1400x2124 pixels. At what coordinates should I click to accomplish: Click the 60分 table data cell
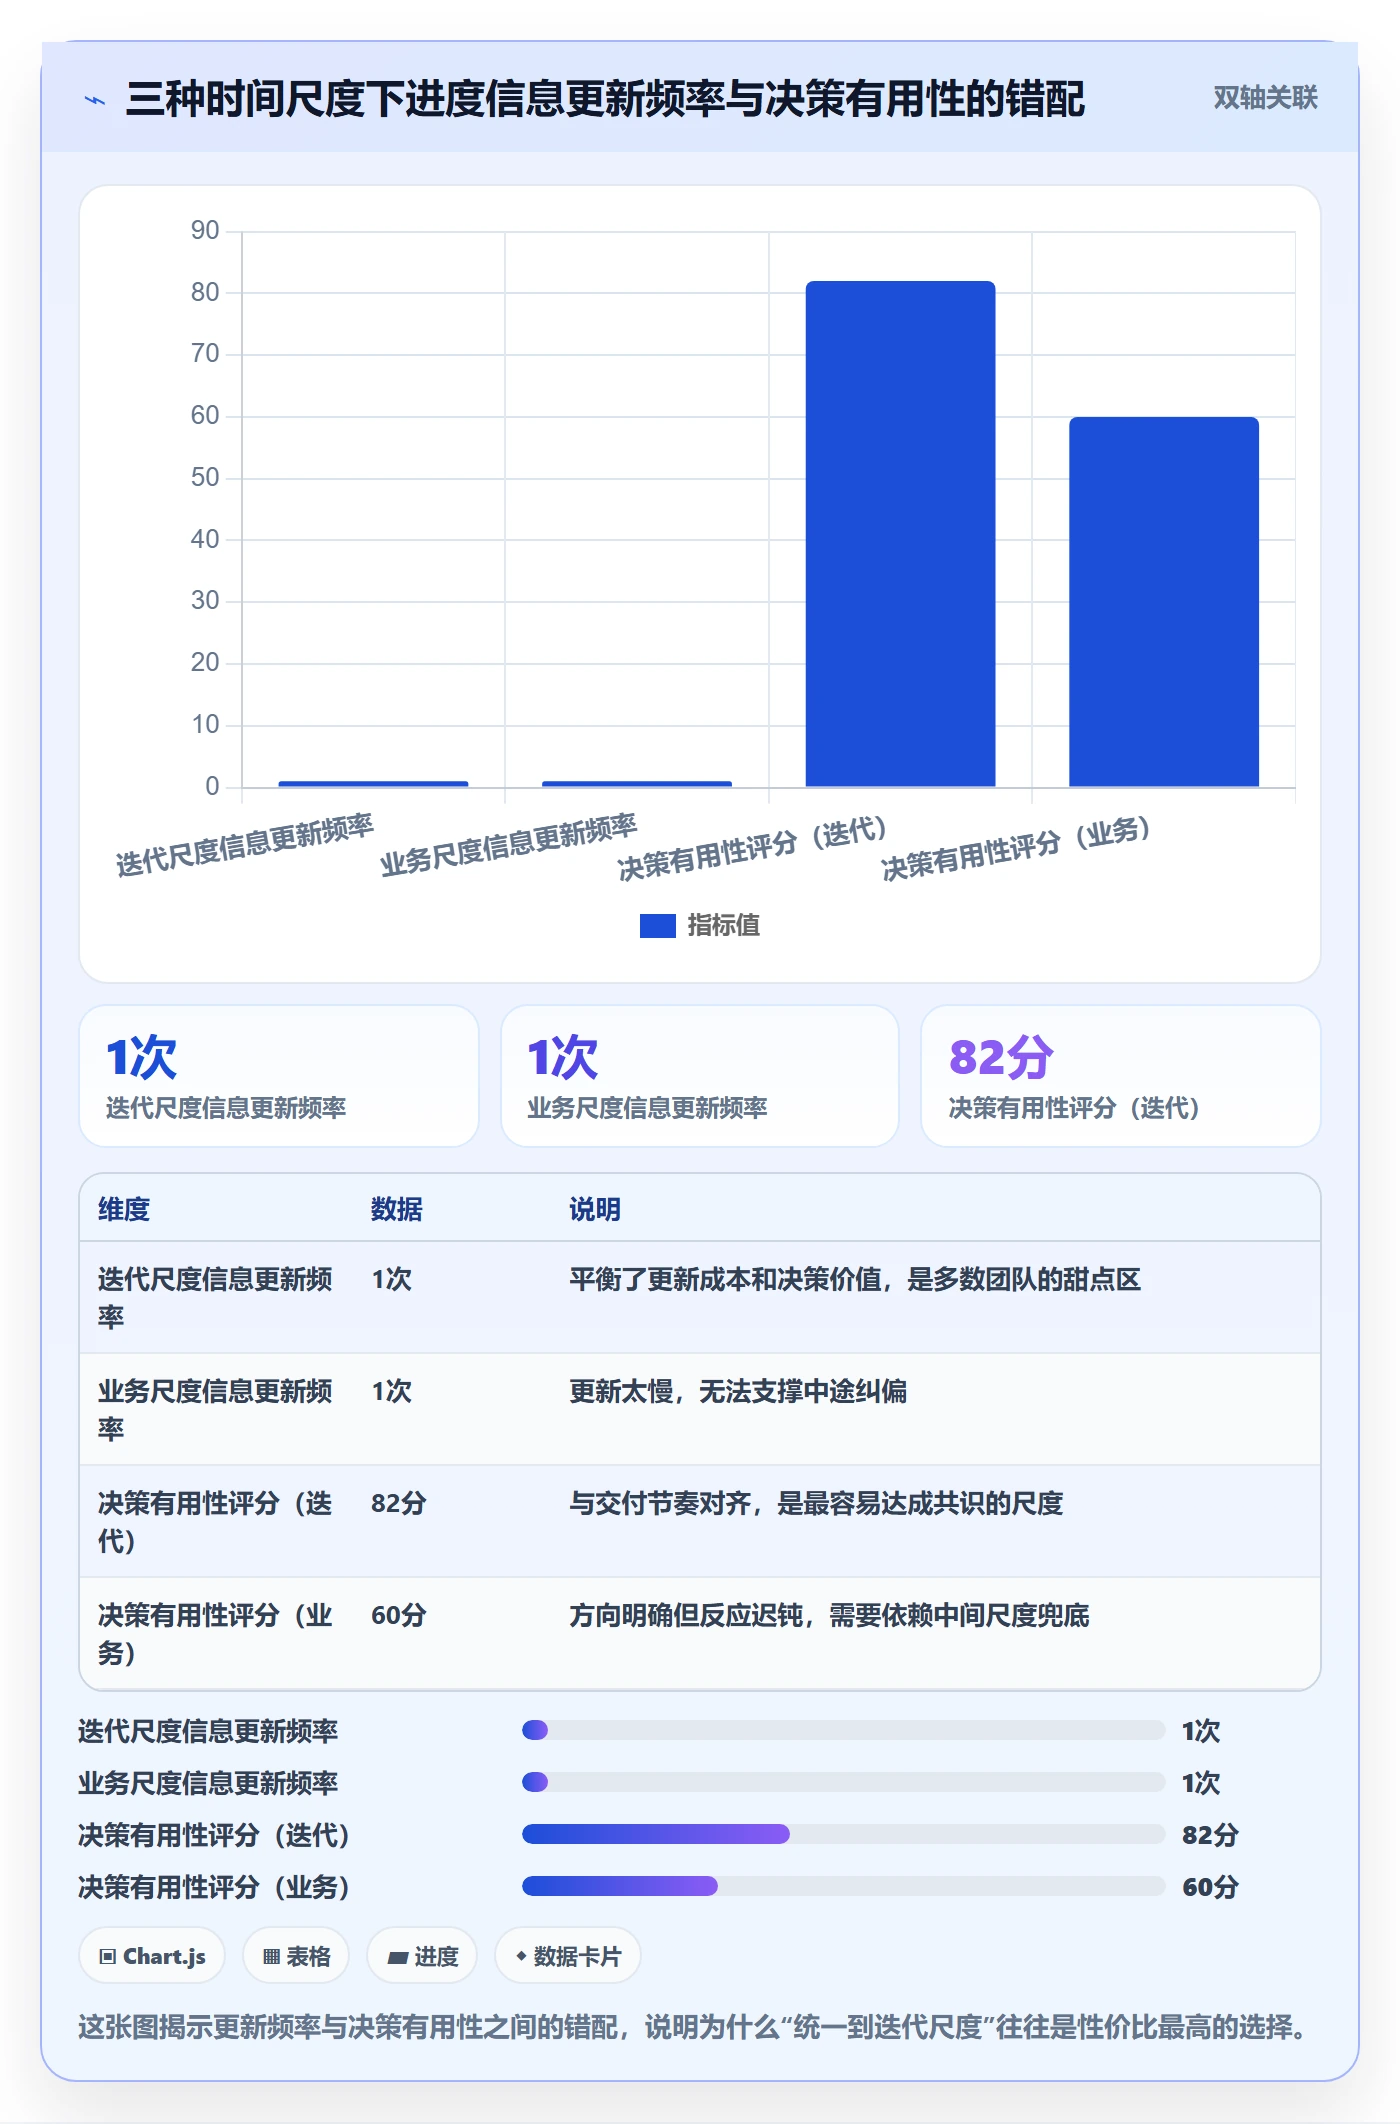(399, 1616)
